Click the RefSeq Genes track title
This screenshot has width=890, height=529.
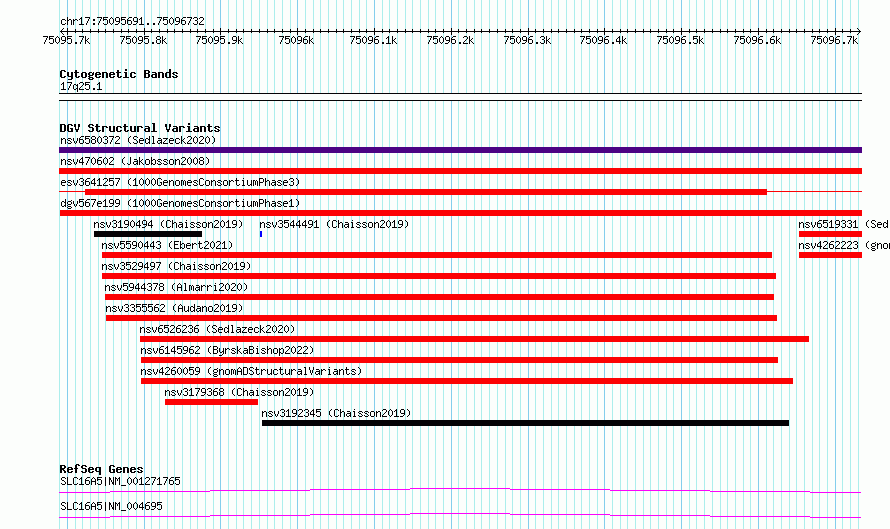[101, 469]
